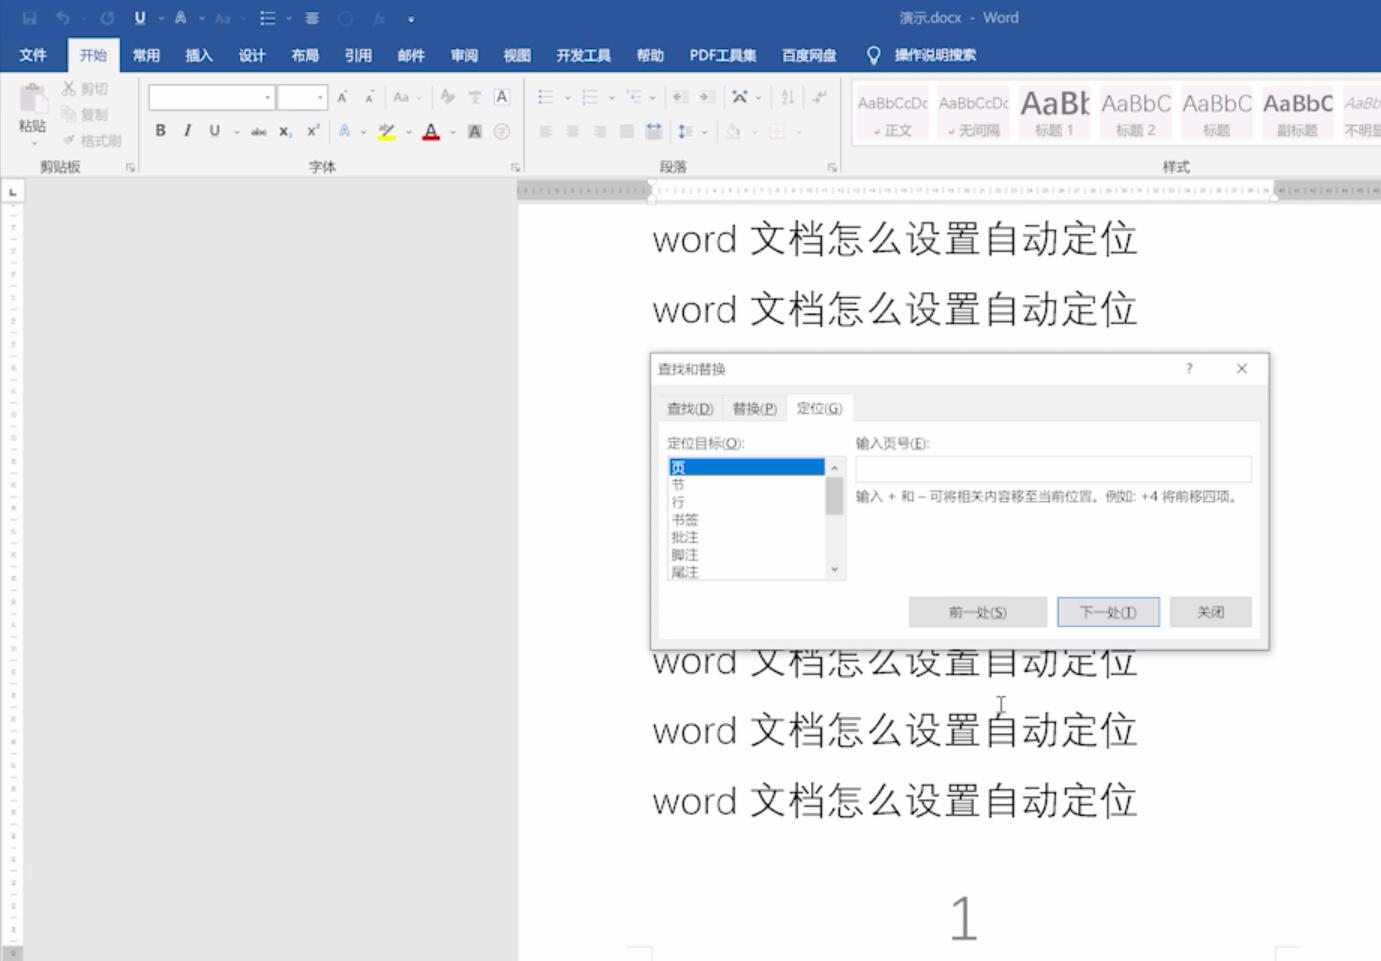Image resolution: width=1381 pixels, height=961 pixels.
Task: Toggle Italic formatting
Action: point(187,131)
